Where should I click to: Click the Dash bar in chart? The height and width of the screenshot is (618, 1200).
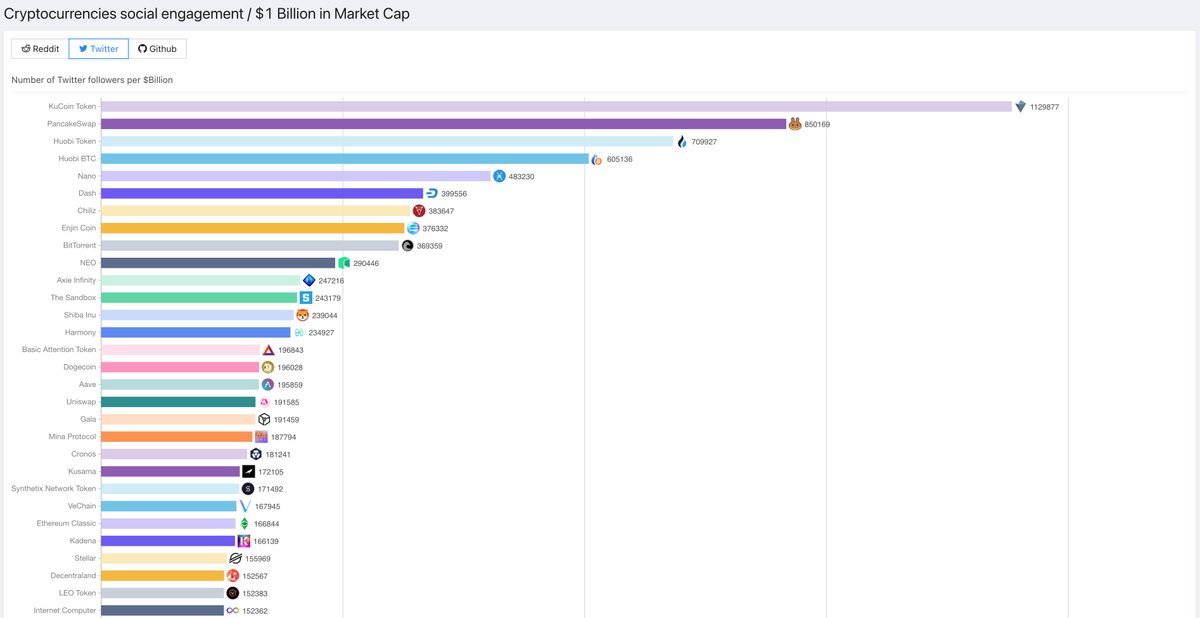(262, 194)
